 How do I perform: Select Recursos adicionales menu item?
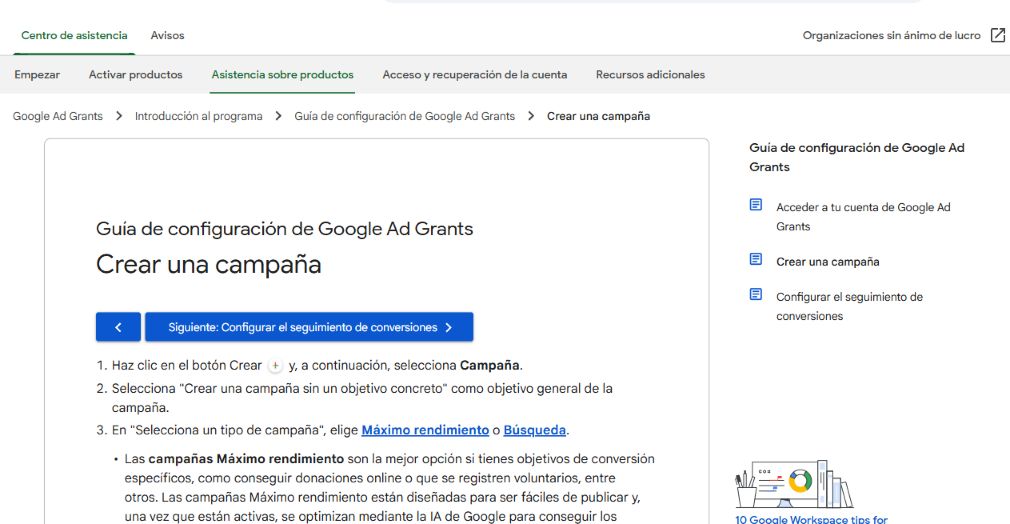[650, 75]
